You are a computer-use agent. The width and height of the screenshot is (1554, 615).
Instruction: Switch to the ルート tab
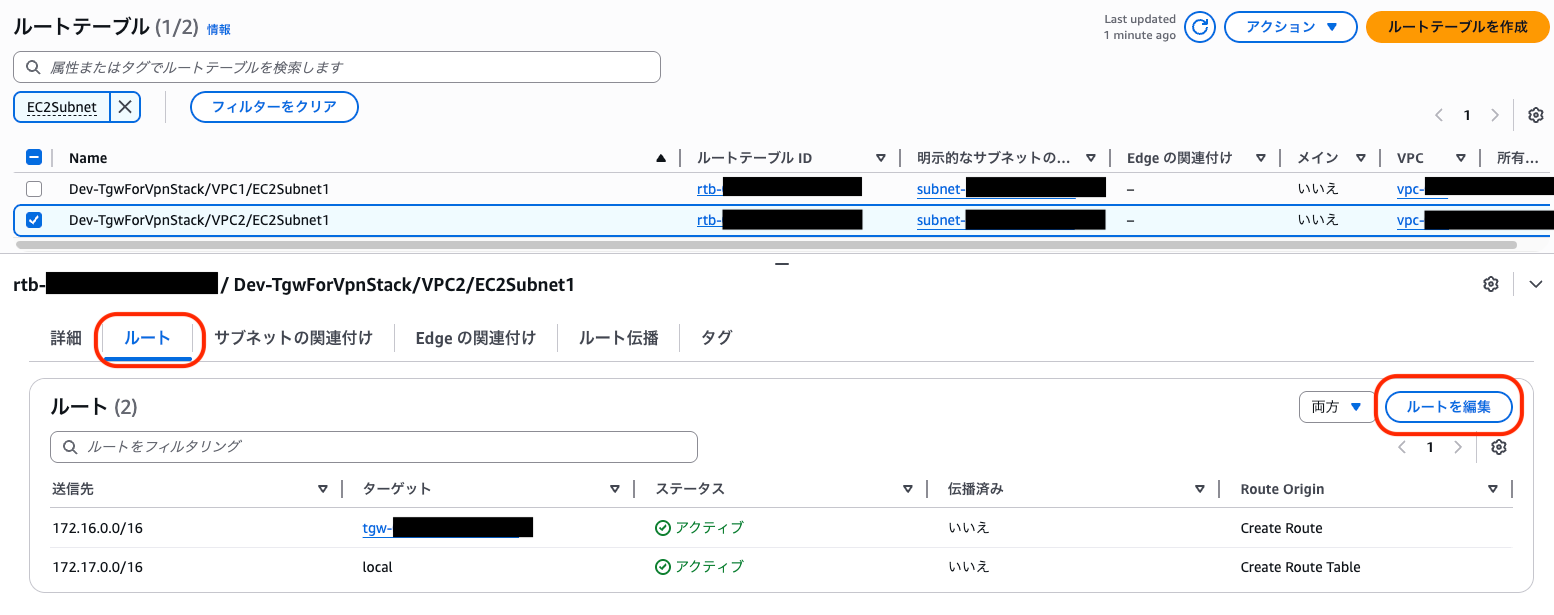click(147, 338)
